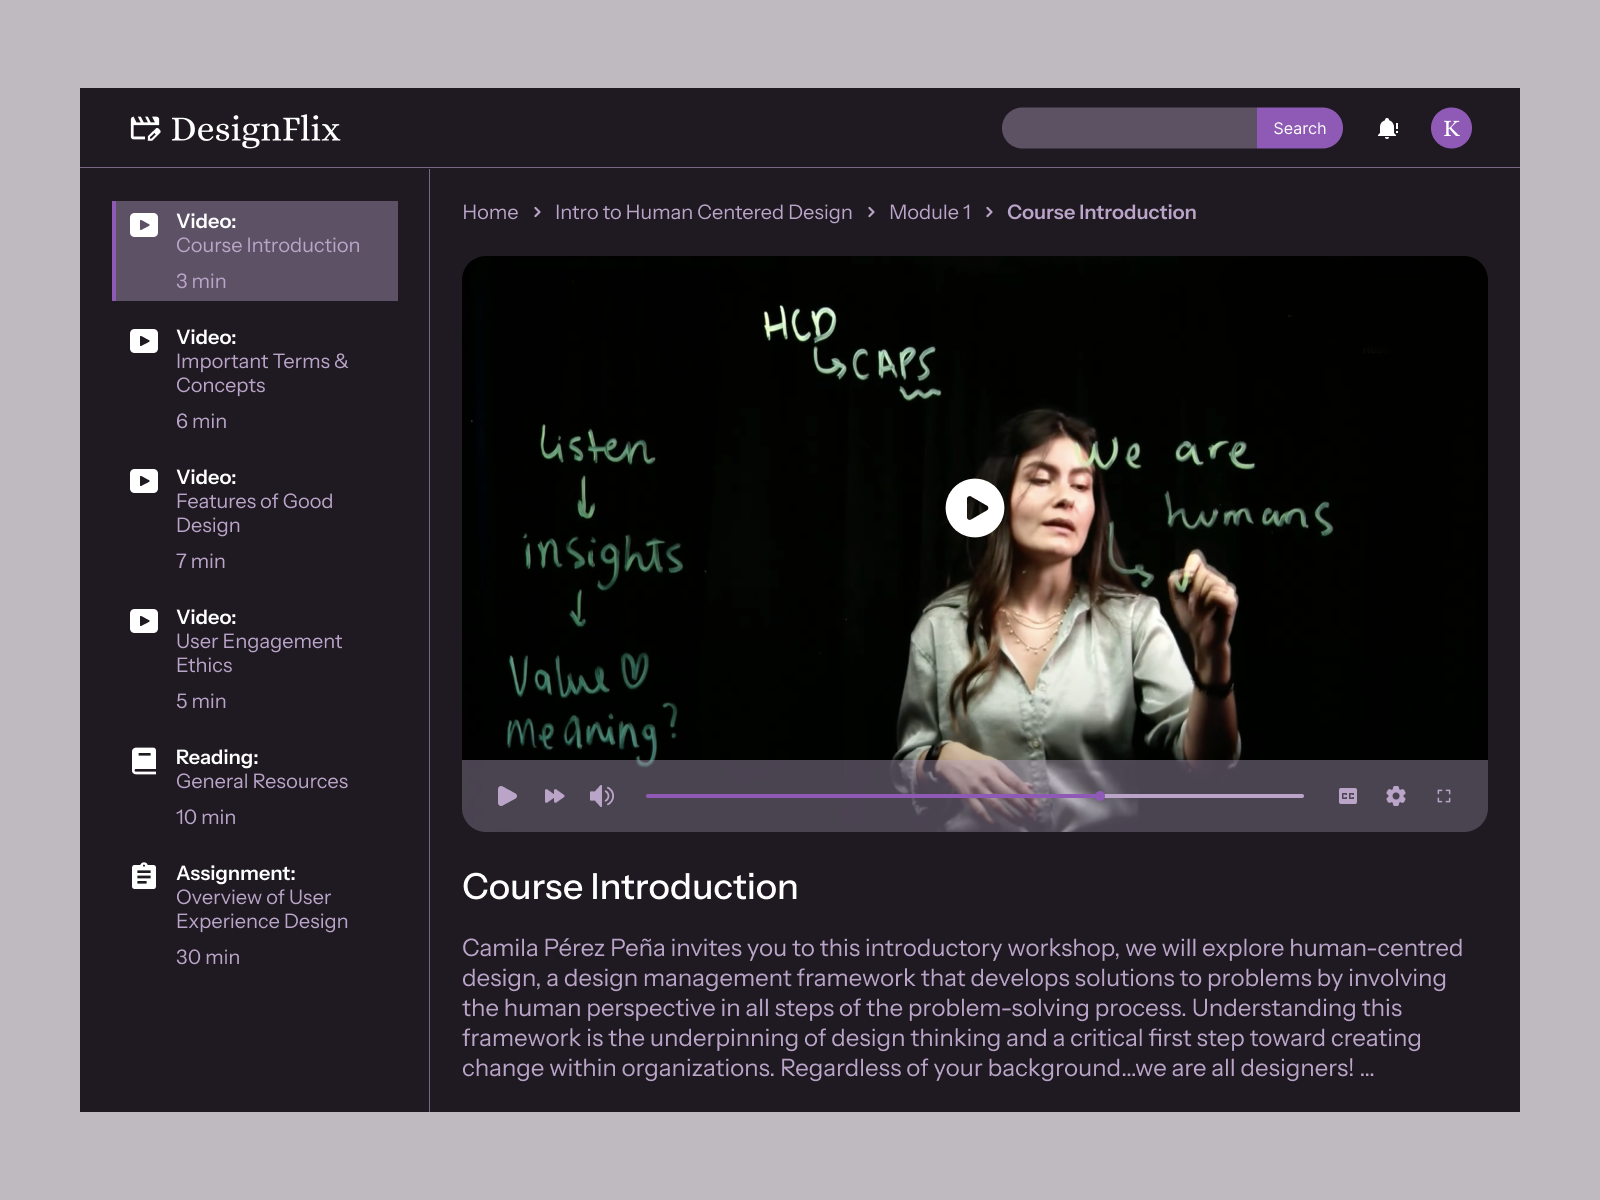Click the video progress bar to seek

pyautogui.click(x=975, y=795)
